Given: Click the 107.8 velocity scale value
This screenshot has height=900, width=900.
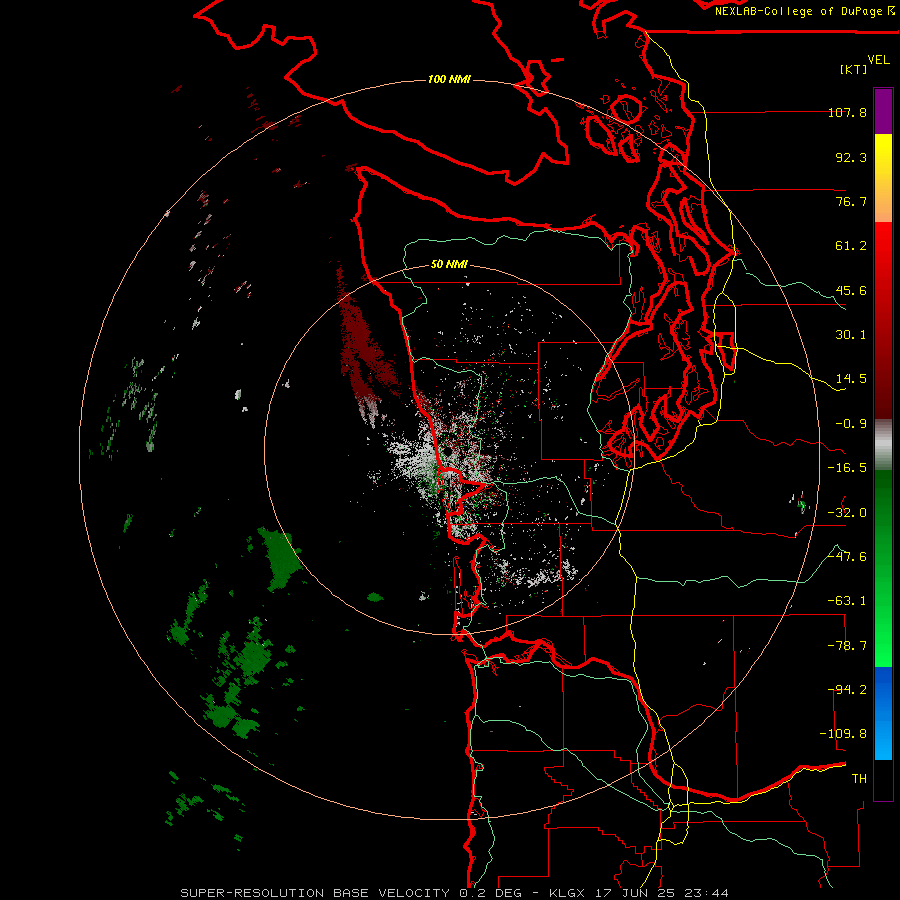Looking at the screenshot, I should (x=847, y=112).
